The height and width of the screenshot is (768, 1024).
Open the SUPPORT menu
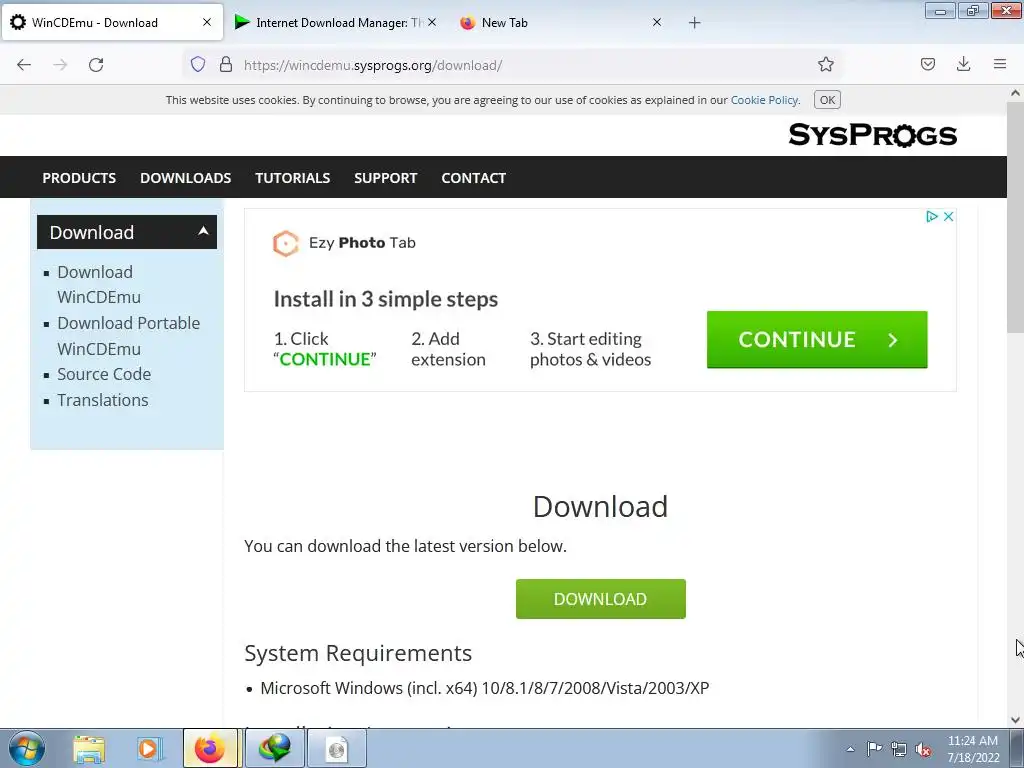tap(385, 178)
